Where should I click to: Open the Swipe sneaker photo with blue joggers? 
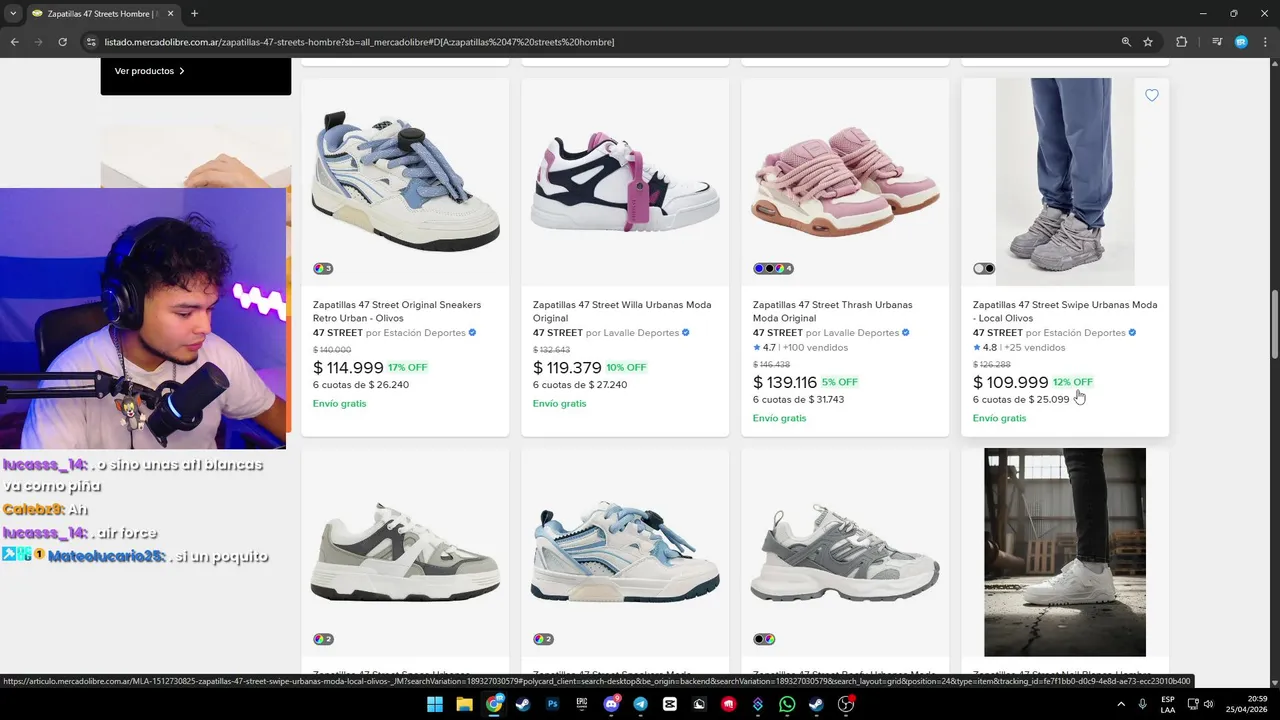tap(1065, 182)
